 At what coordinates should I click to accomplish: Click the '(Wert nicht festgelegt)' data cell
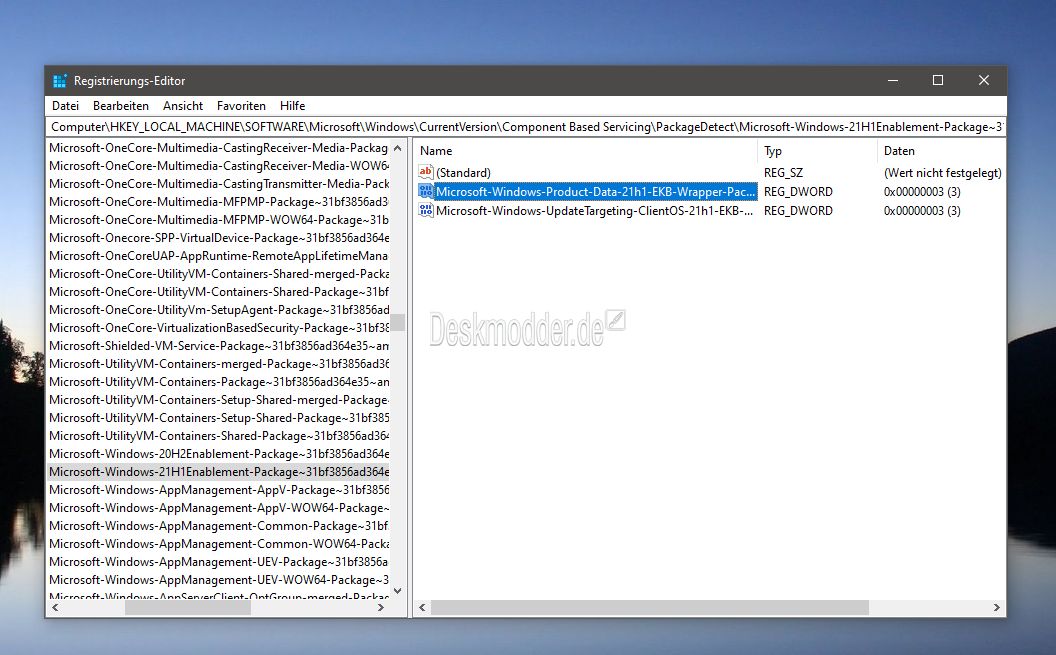click(x=942, y=173)
